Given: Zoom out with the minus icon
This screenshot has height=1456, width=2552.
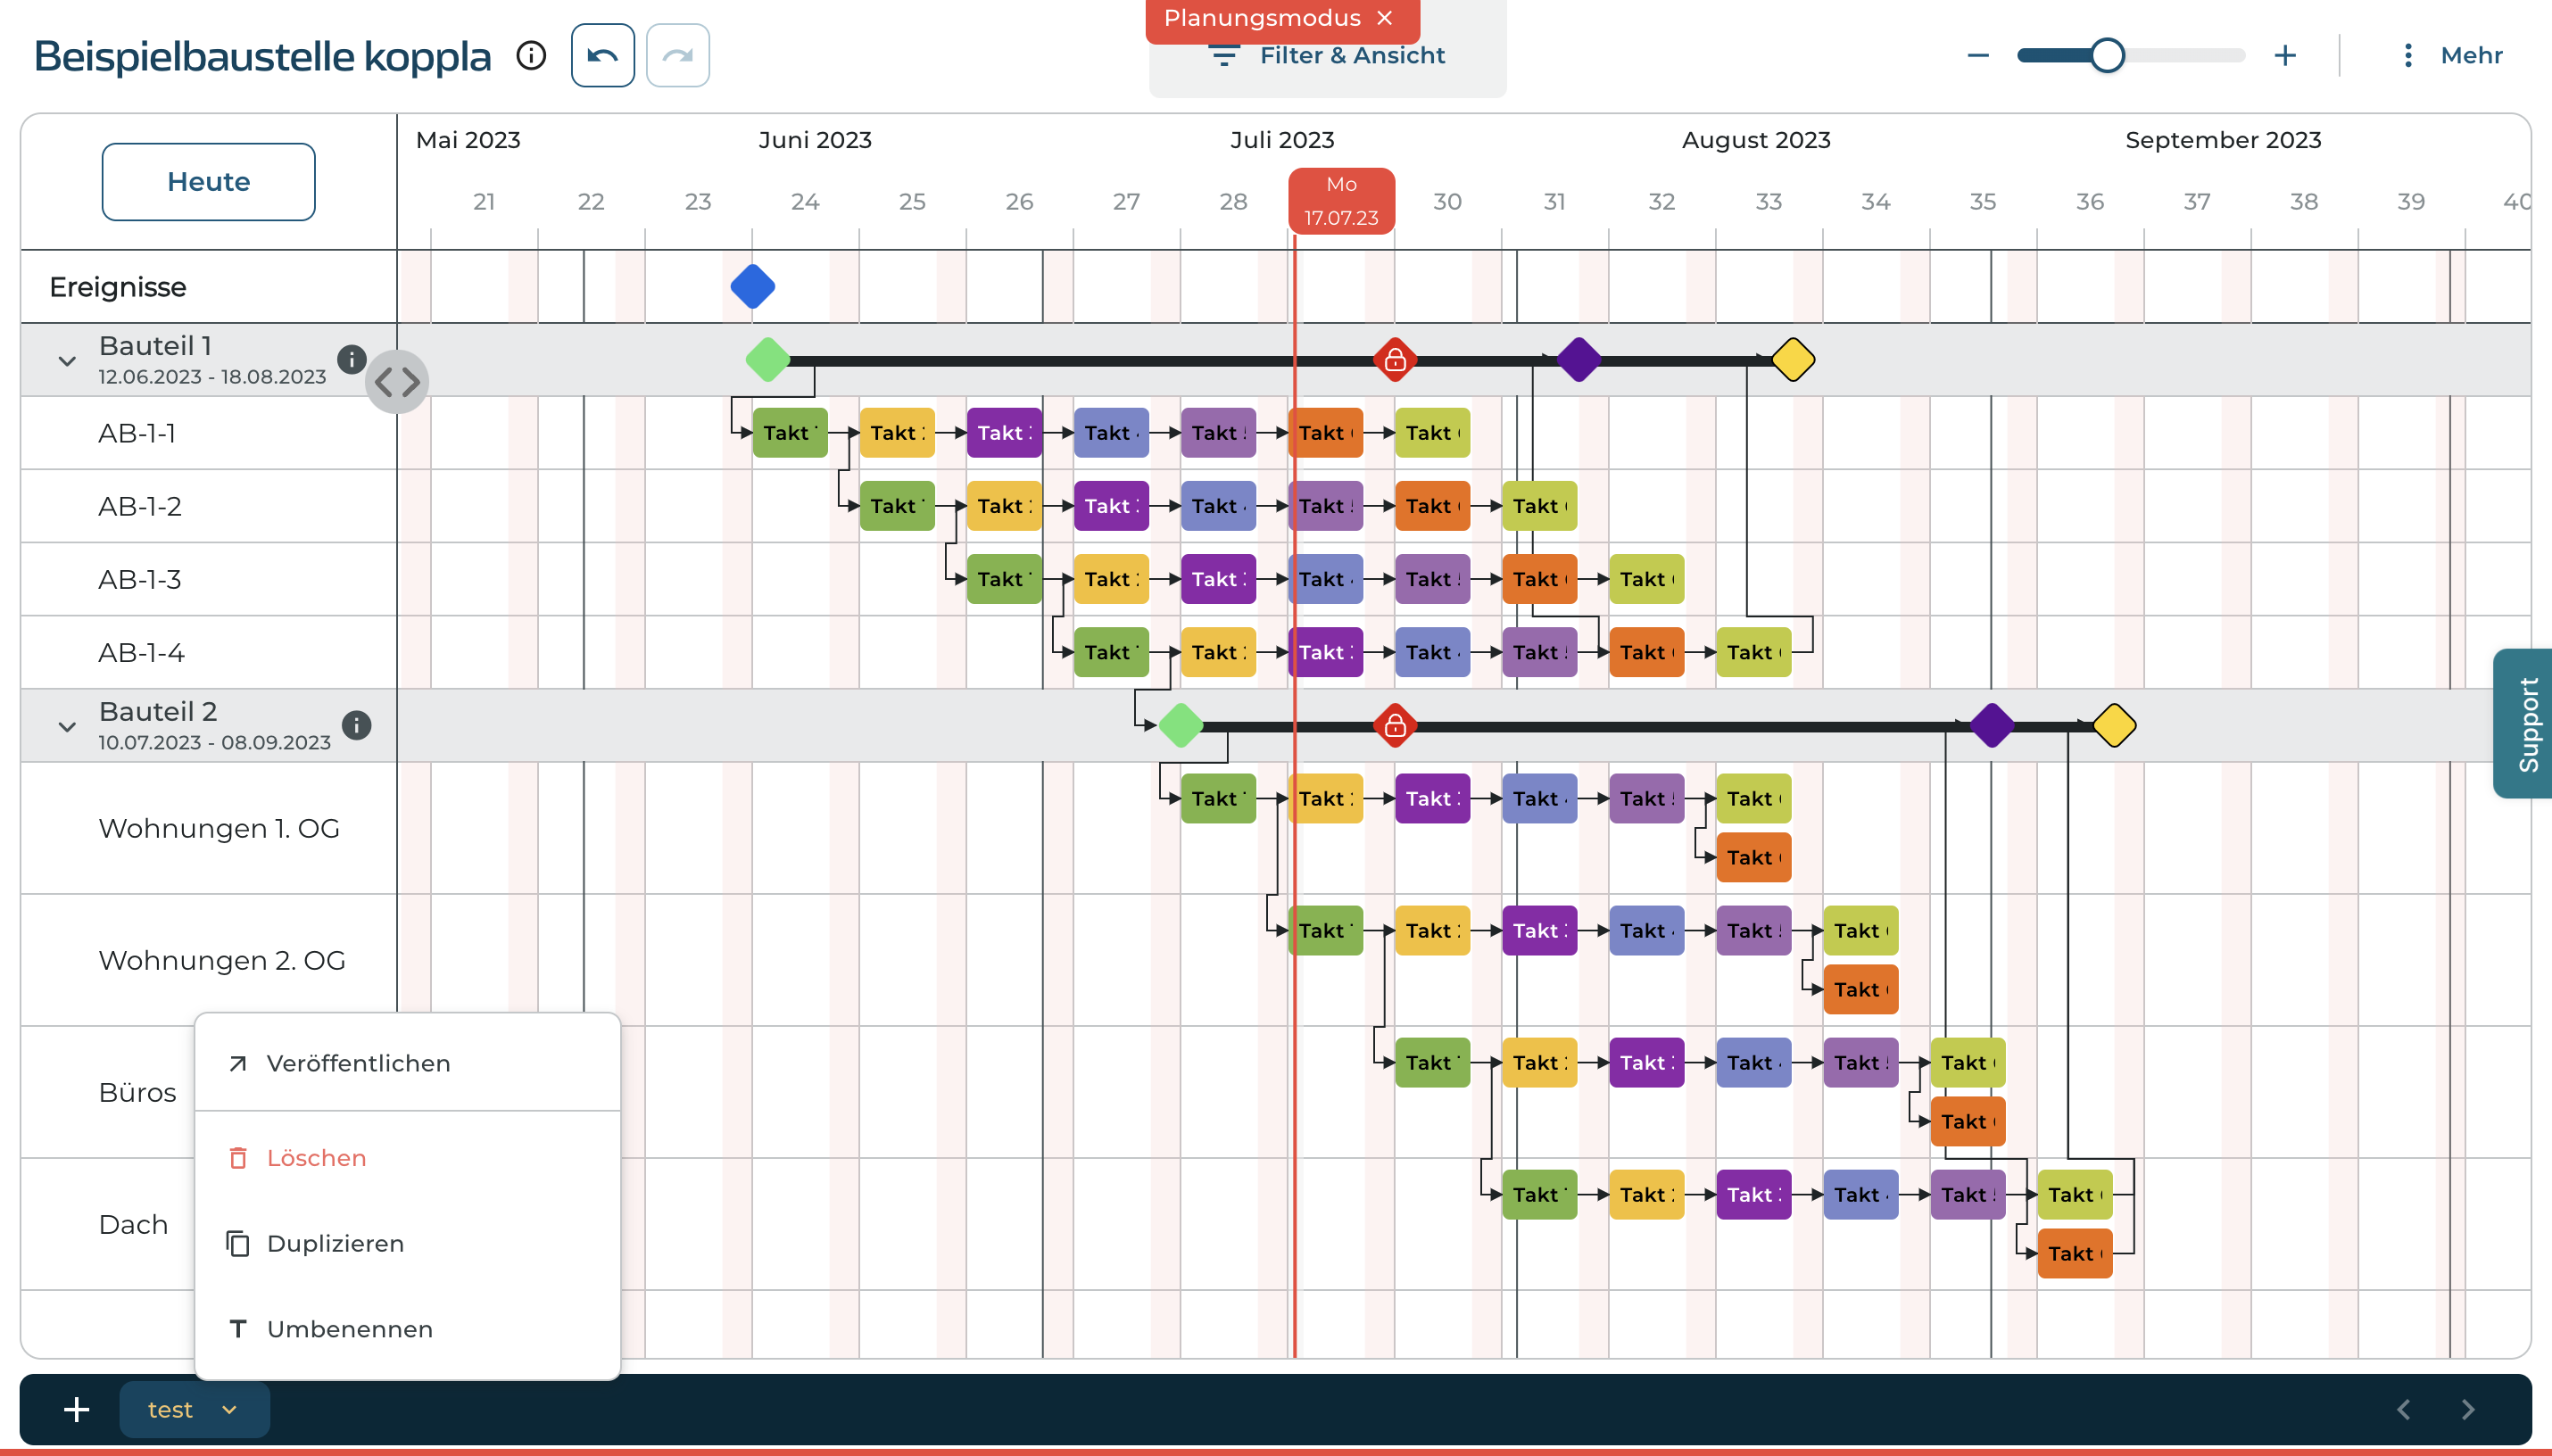Looking at the screenshot, I should coord(1978,56).
